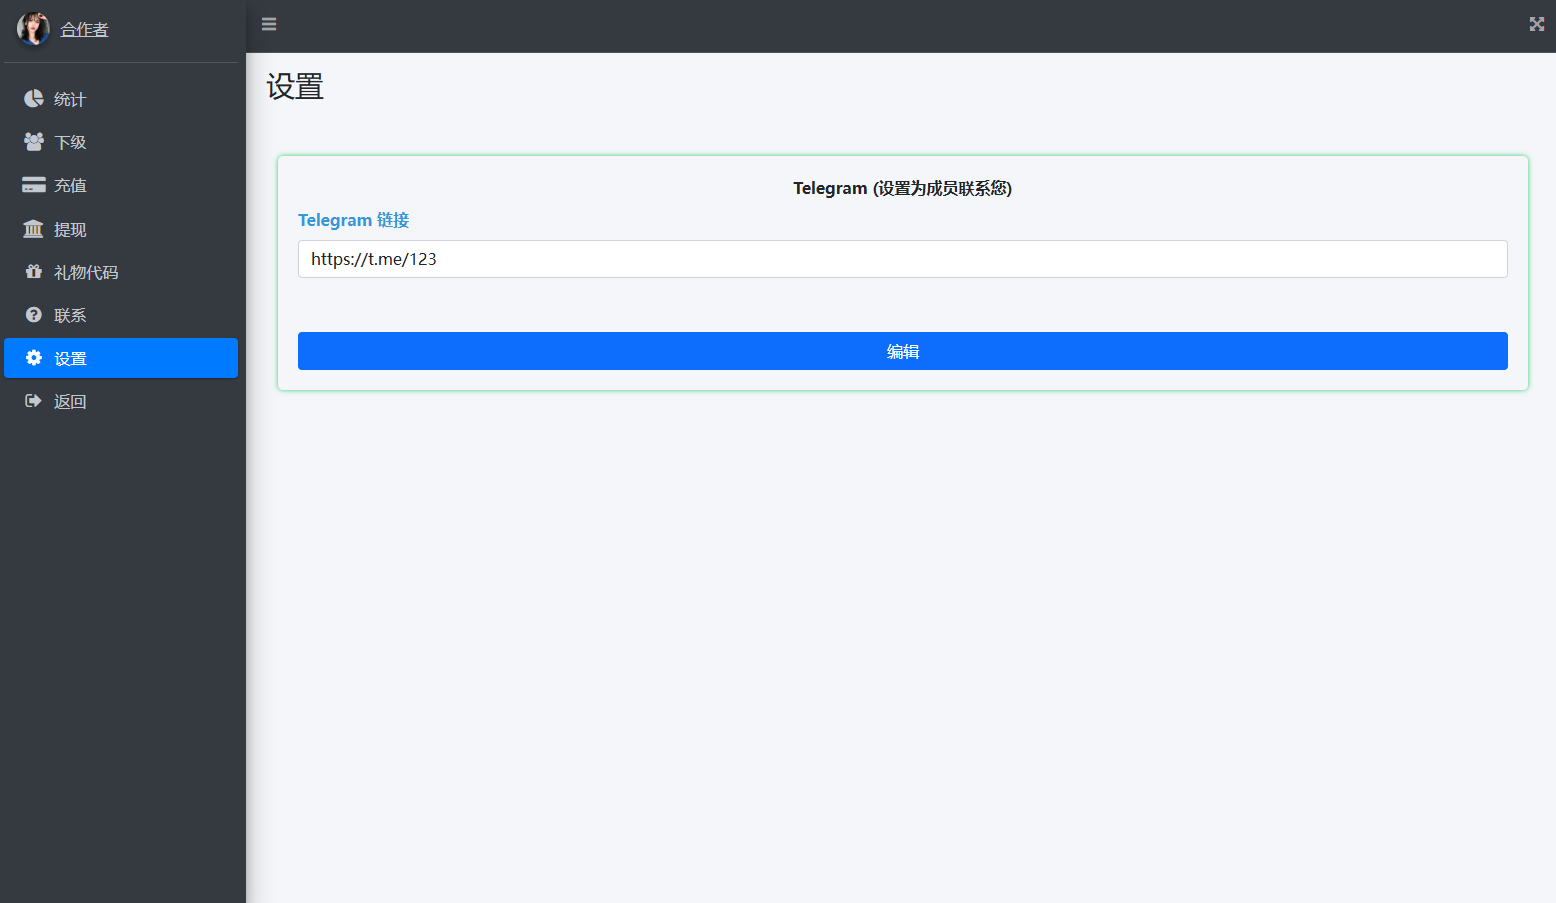Toggle the sidebar with the hamburger icon

point(269,24)
